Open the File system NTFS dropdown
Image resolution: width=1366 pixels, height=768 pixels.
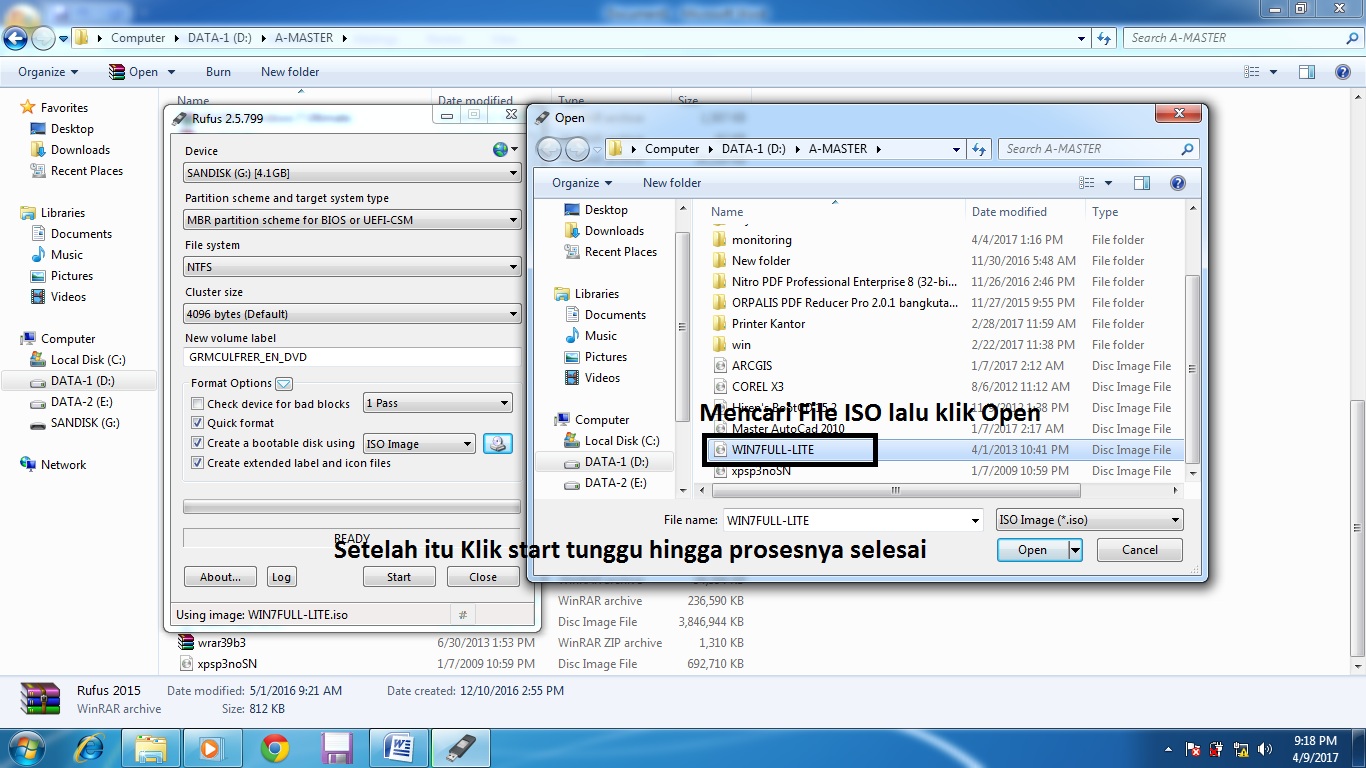352,267
